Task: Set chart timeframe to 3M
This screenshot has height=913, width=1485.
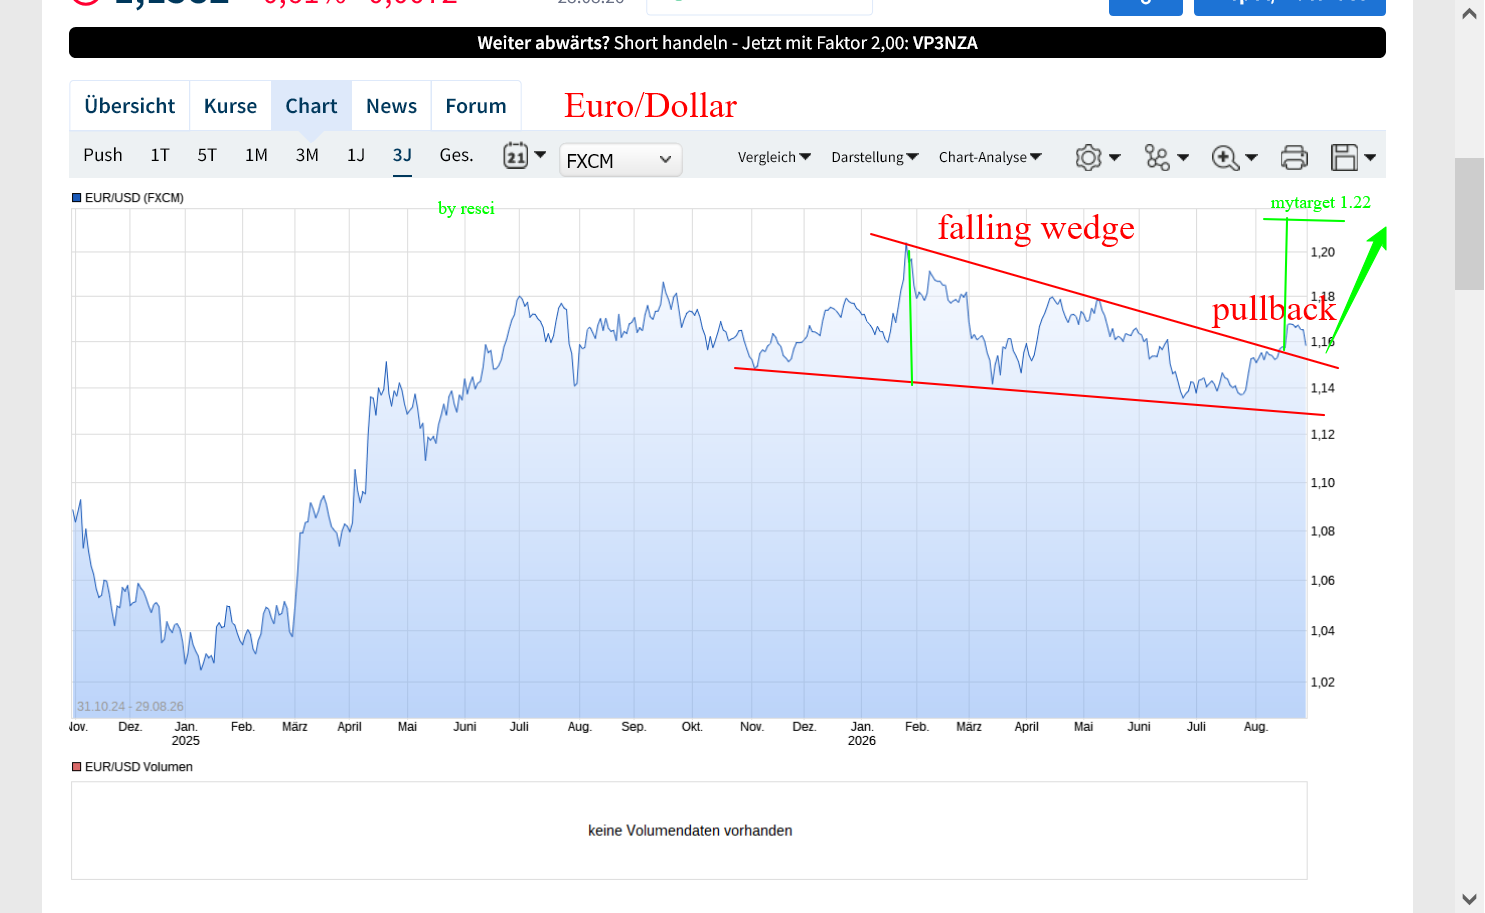Action: click(x=307, y=155)
